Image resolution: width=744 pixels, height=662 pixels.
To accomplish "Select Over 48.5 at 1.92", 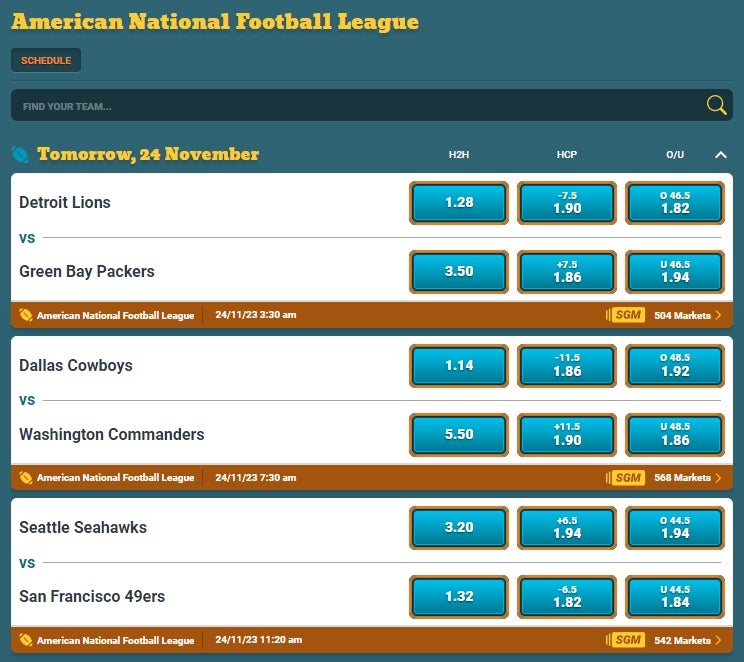I will [x=675, y=366].
